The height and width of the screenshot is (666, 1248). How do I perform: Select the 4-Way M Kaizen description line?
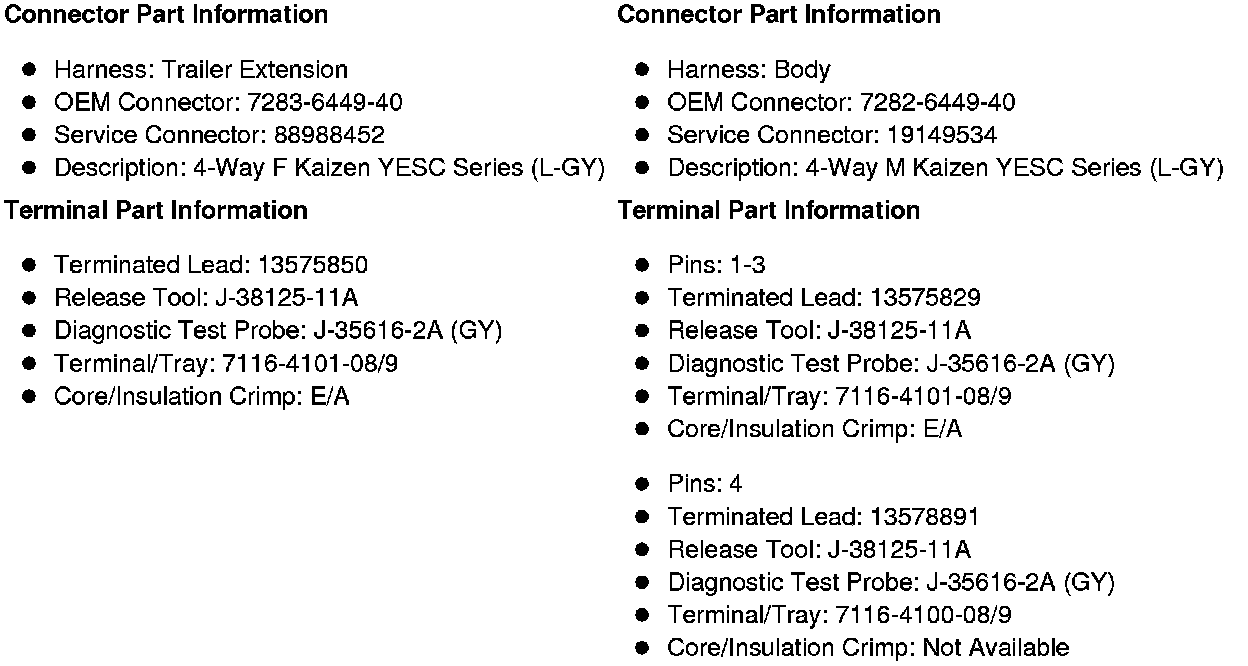pos(945,168)
